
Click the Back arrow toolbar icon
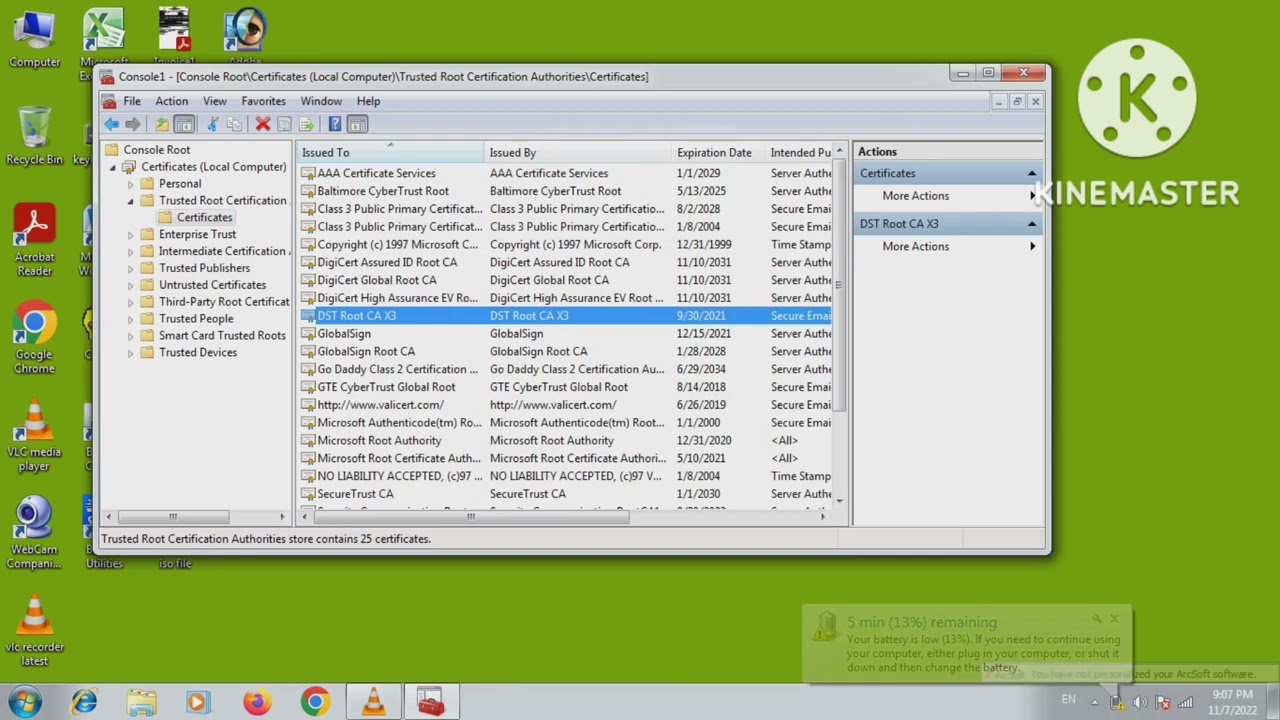(112, 124)
